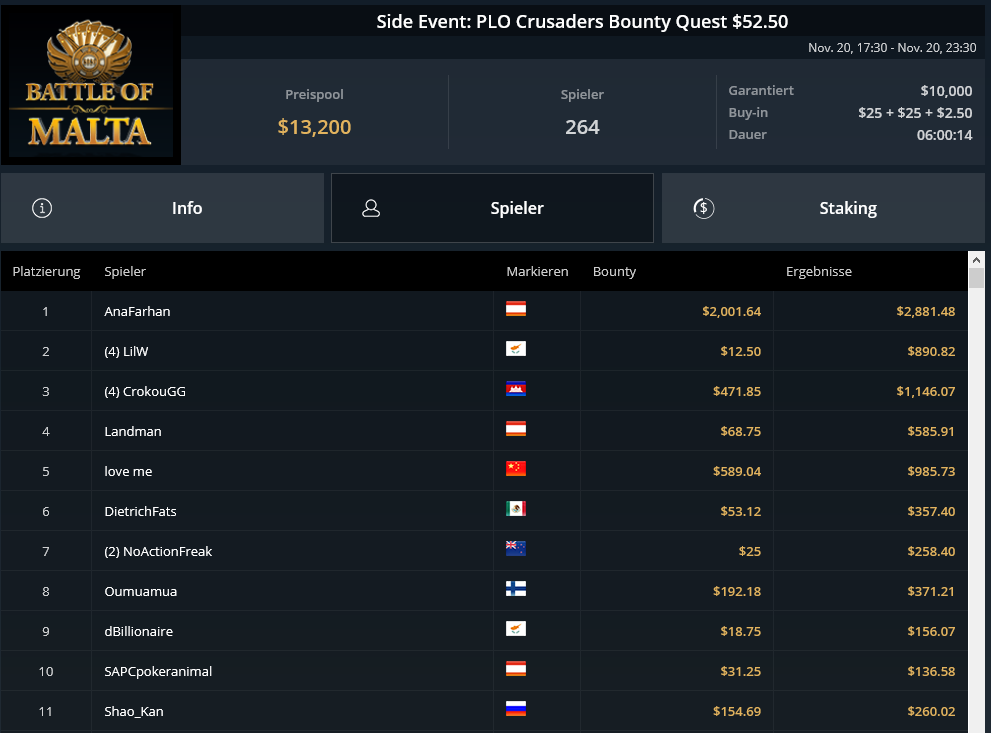
Task: Click the scrollbar up arrow
Action: click(976, 260)
